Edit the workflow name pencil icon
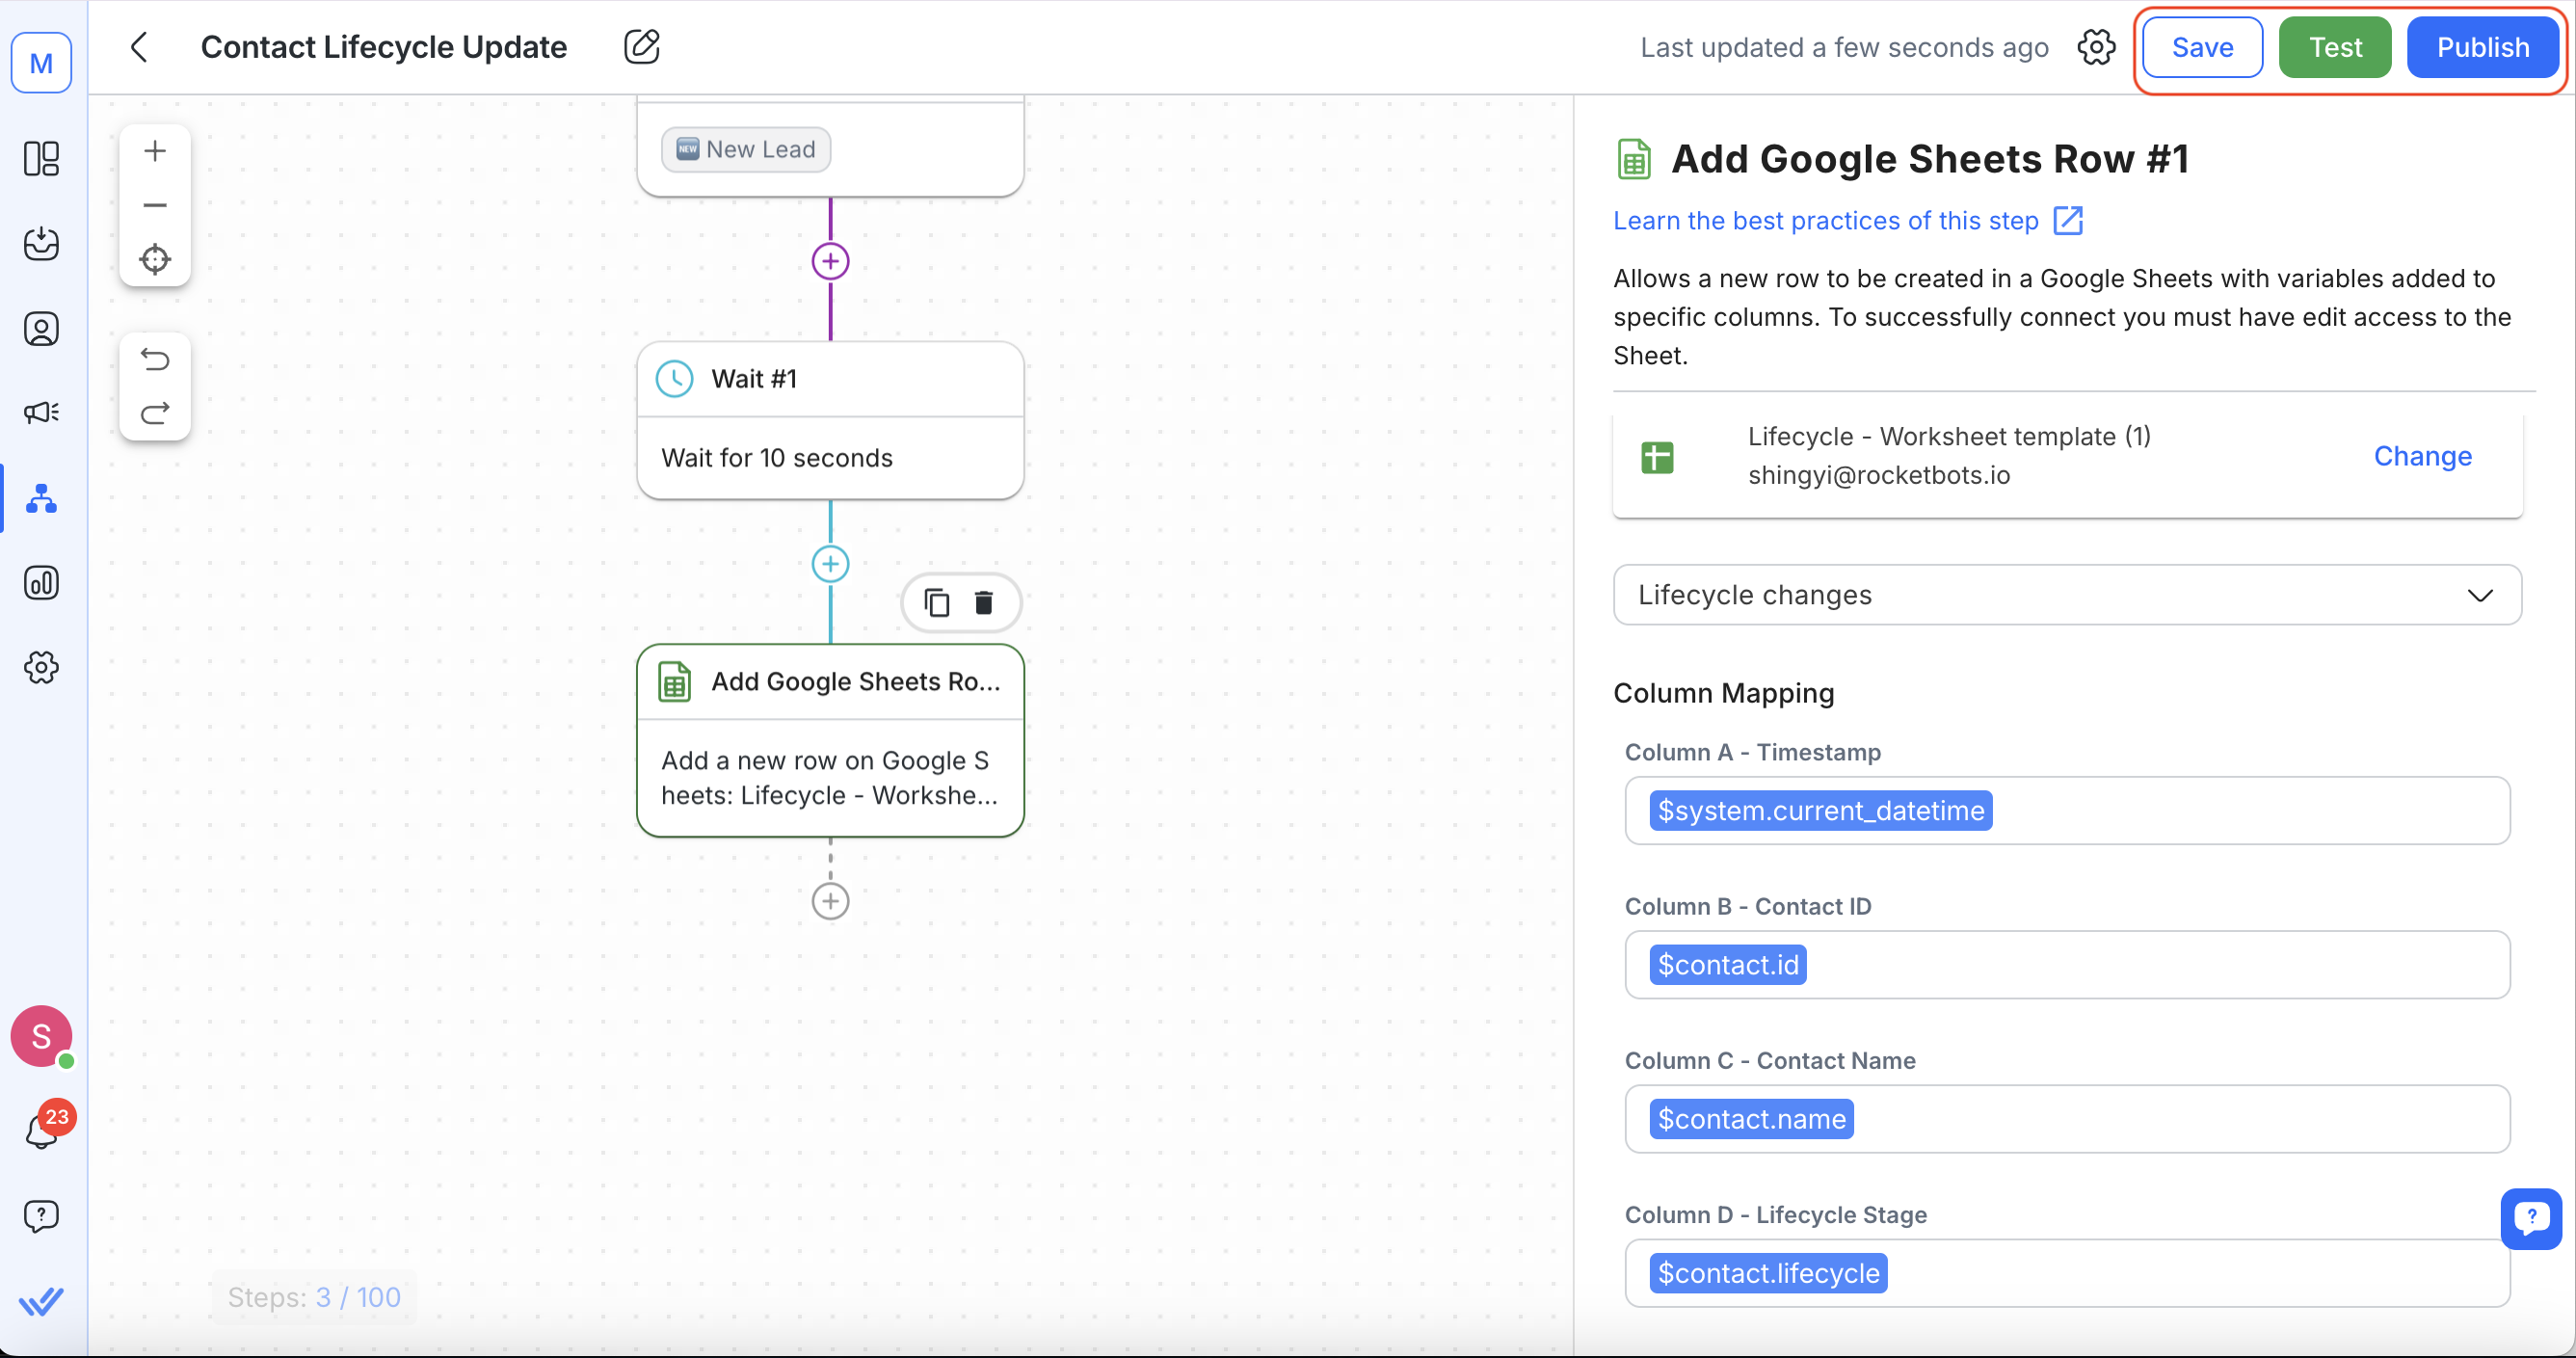The height and width of the screenshot is (1358, 2576). [641, 47]
